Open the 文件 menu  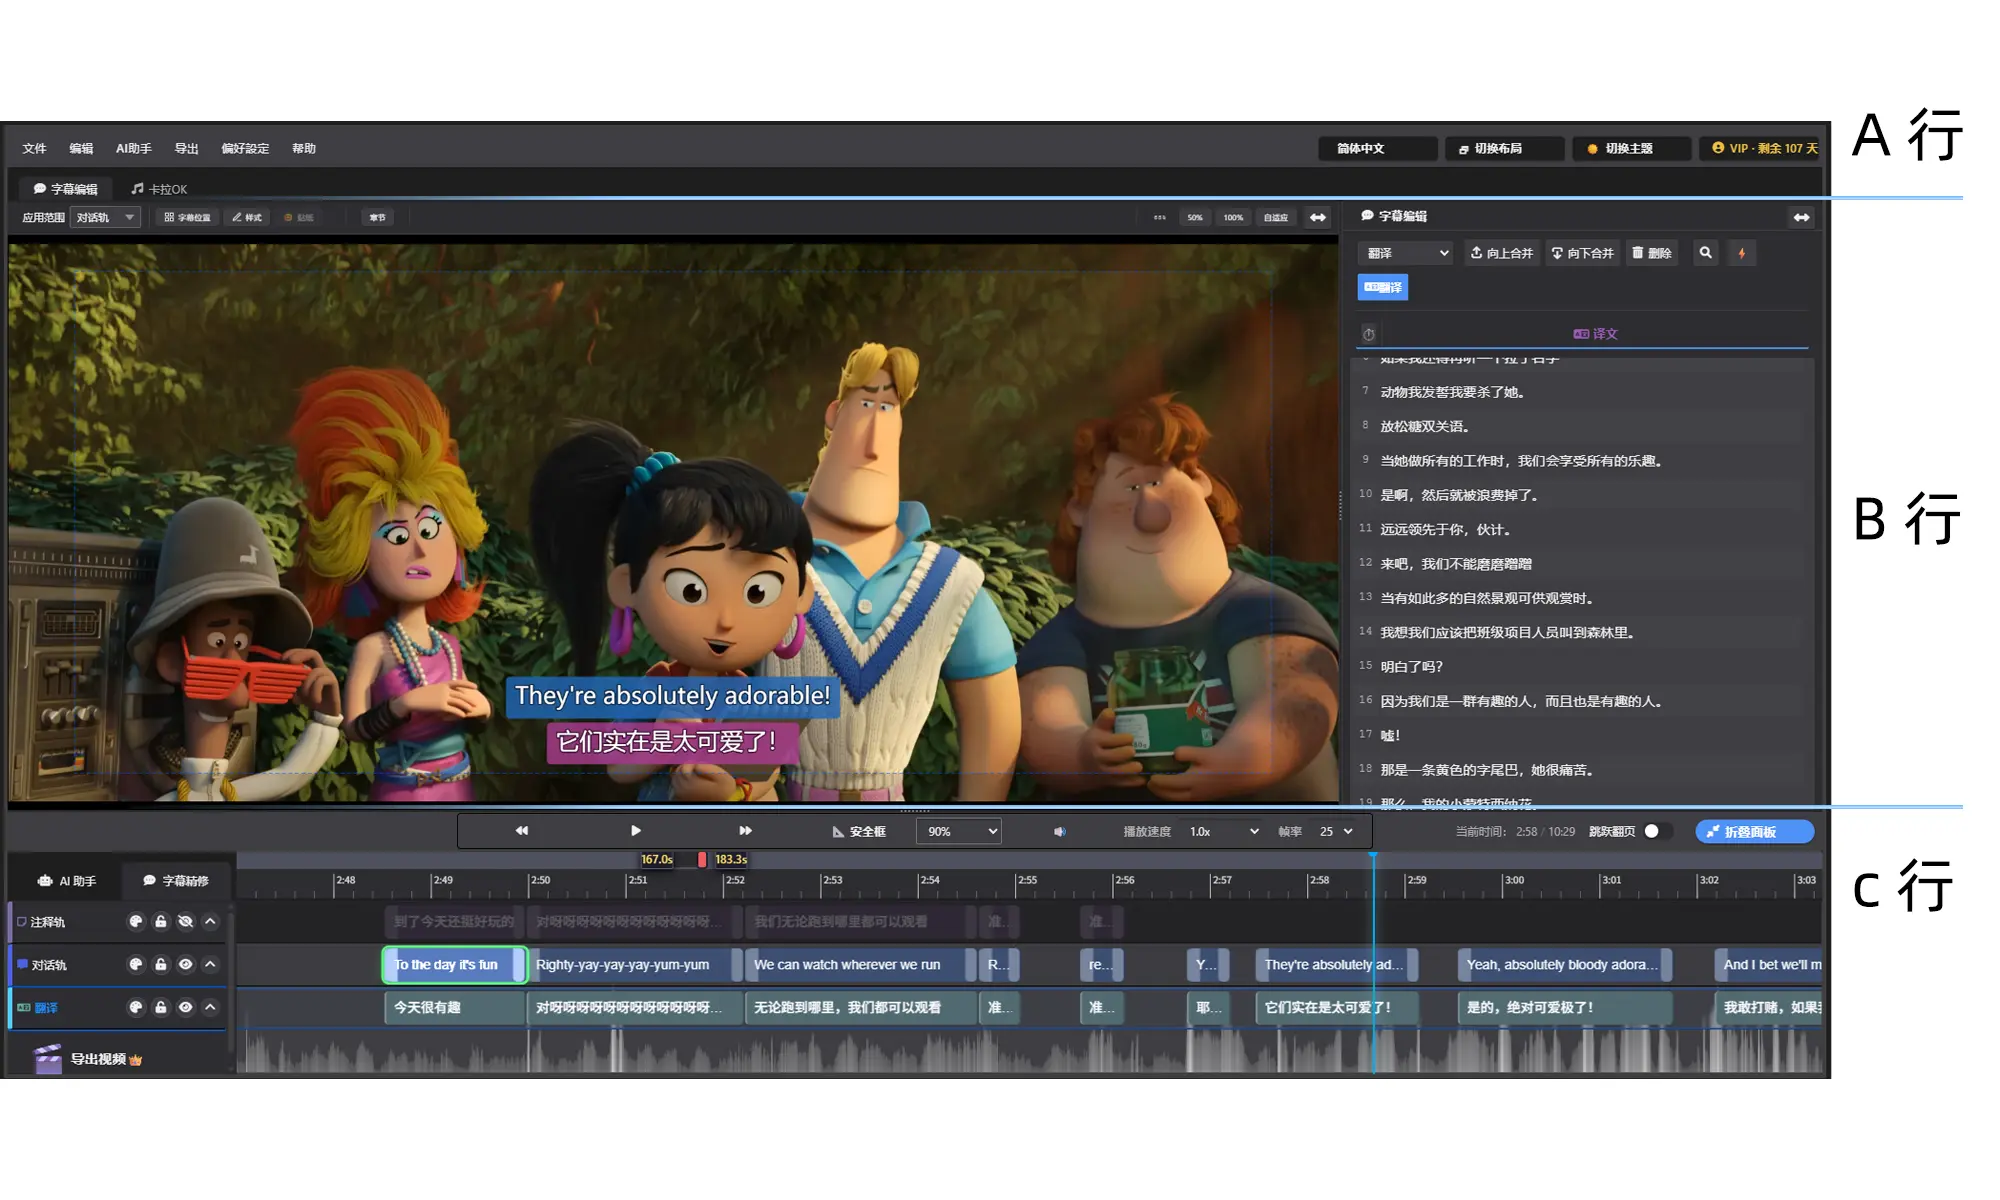point(35,149)
